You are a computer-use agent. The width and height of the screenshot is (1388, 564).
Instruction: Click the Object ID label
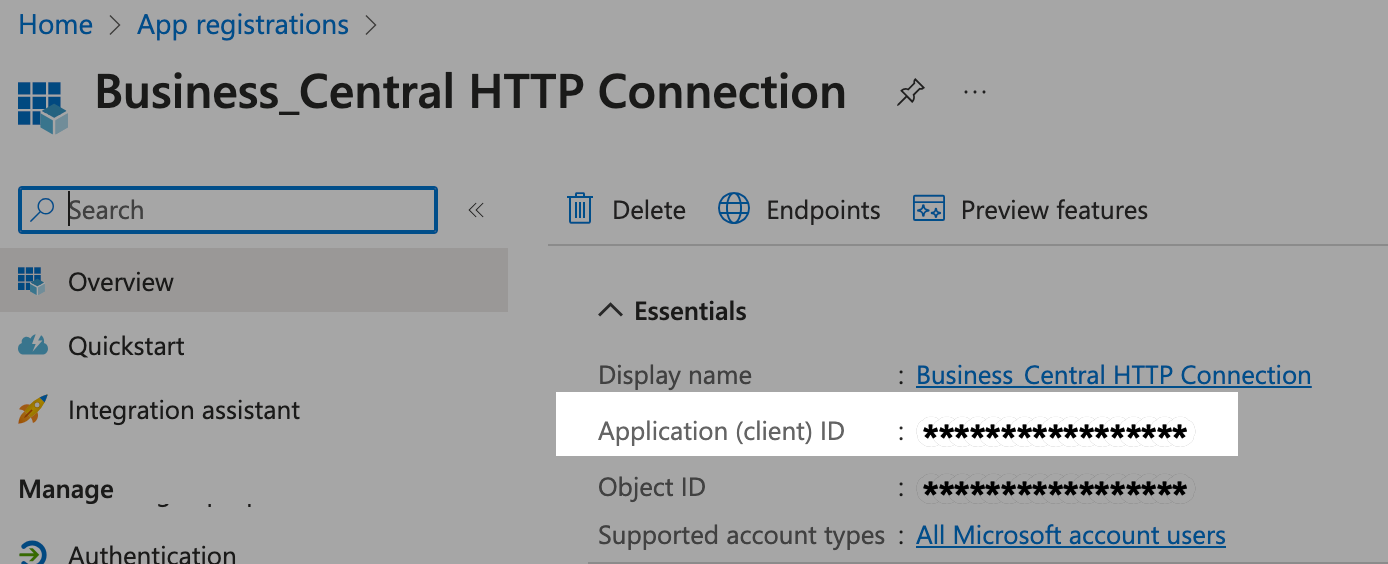[x=652, y=487]
